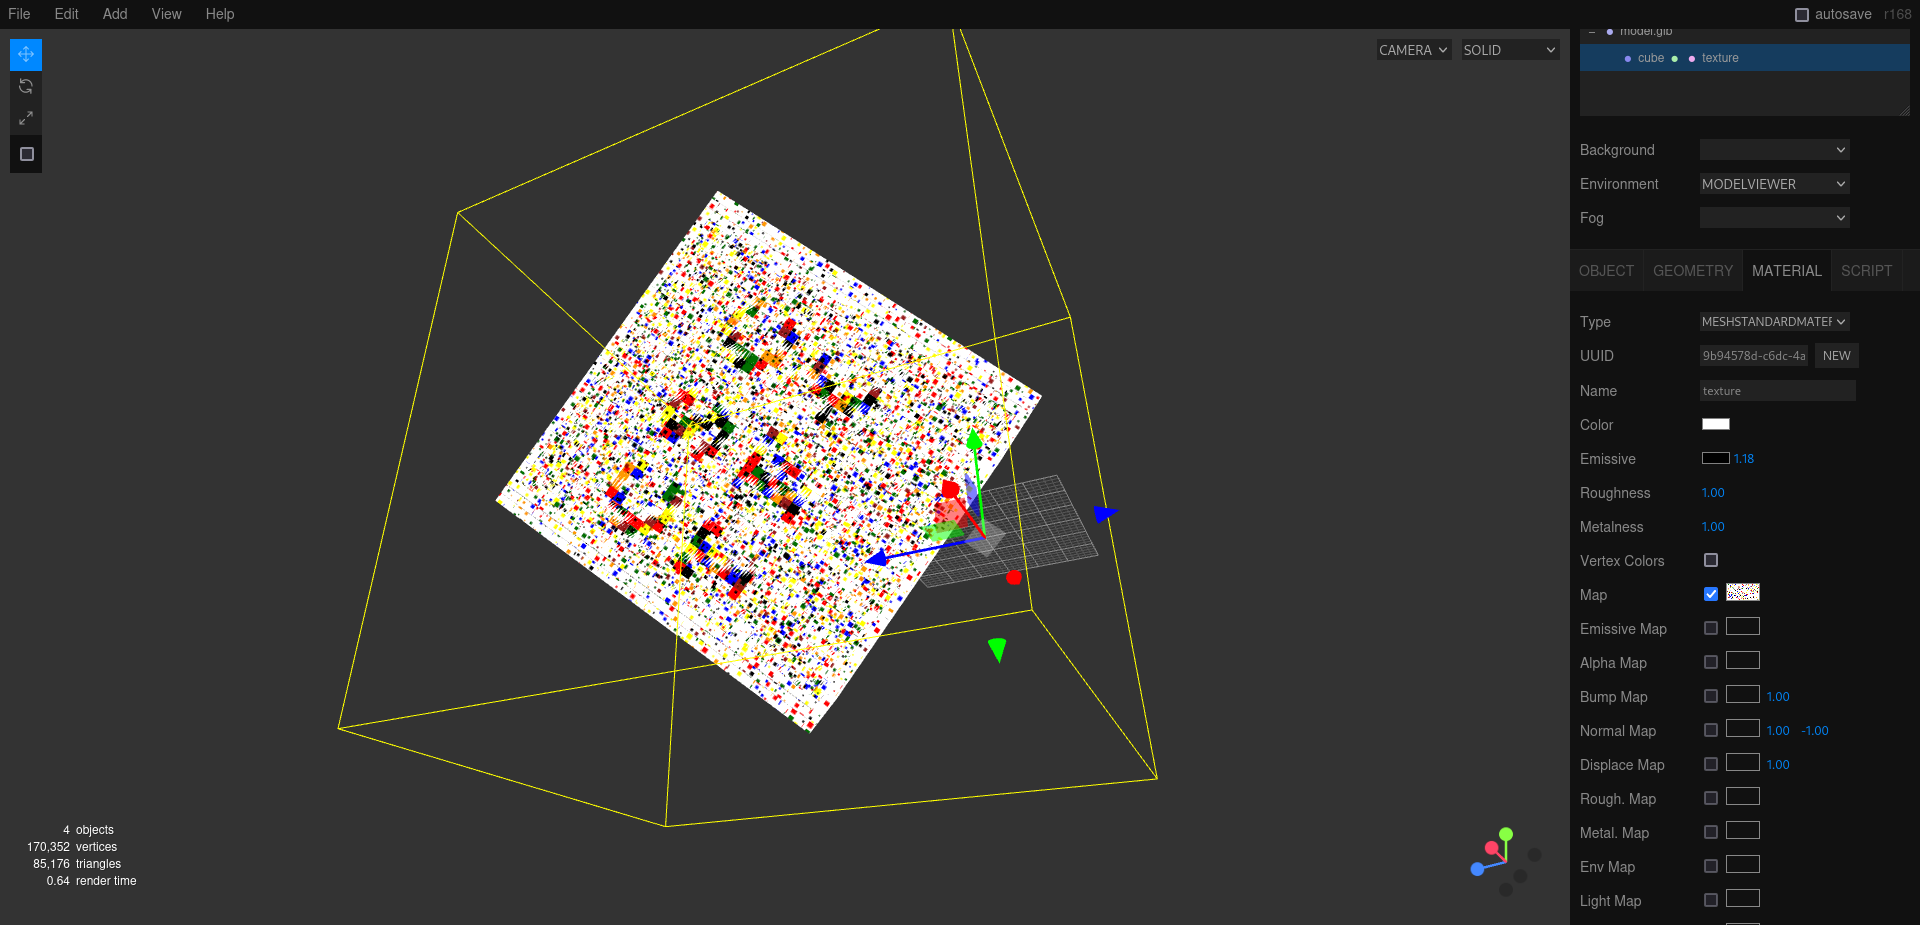Click the material Name input field
The width and height of the screenshot is (1920, 925).
coord(1777,391)
